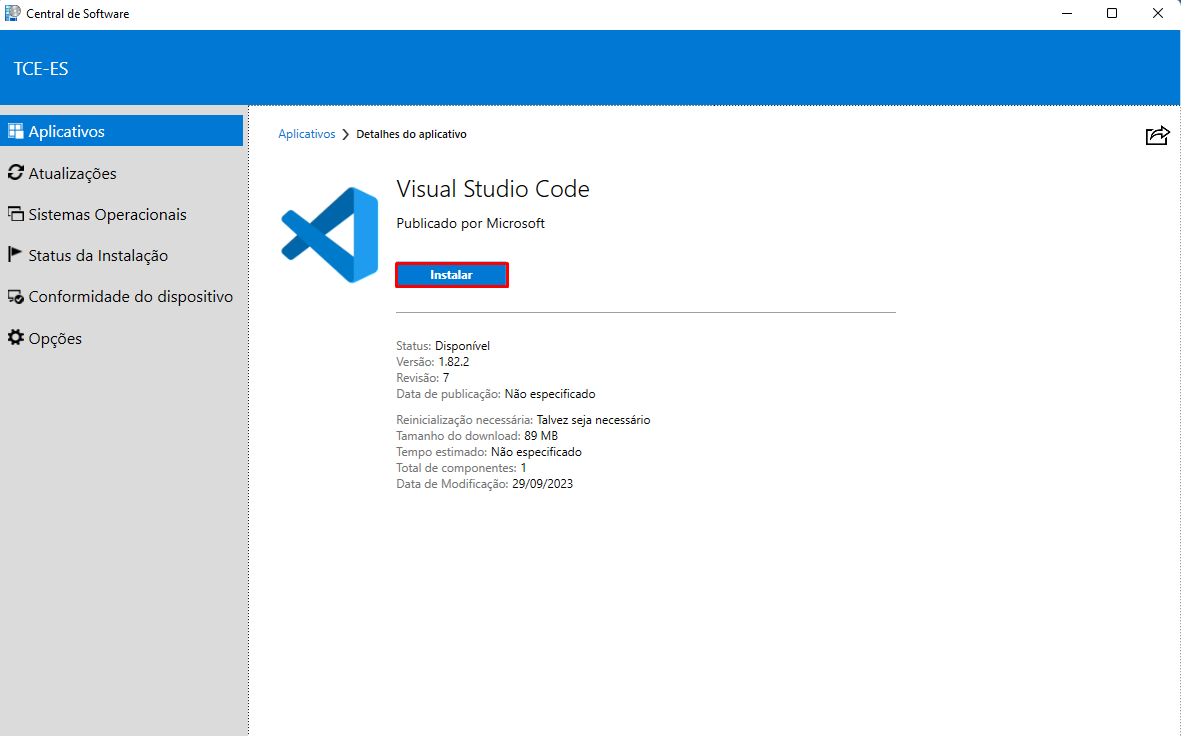Viewport: 1181px width, 736px height.
Task: Click the version 1.82.2 value
Action: (453, 362)
